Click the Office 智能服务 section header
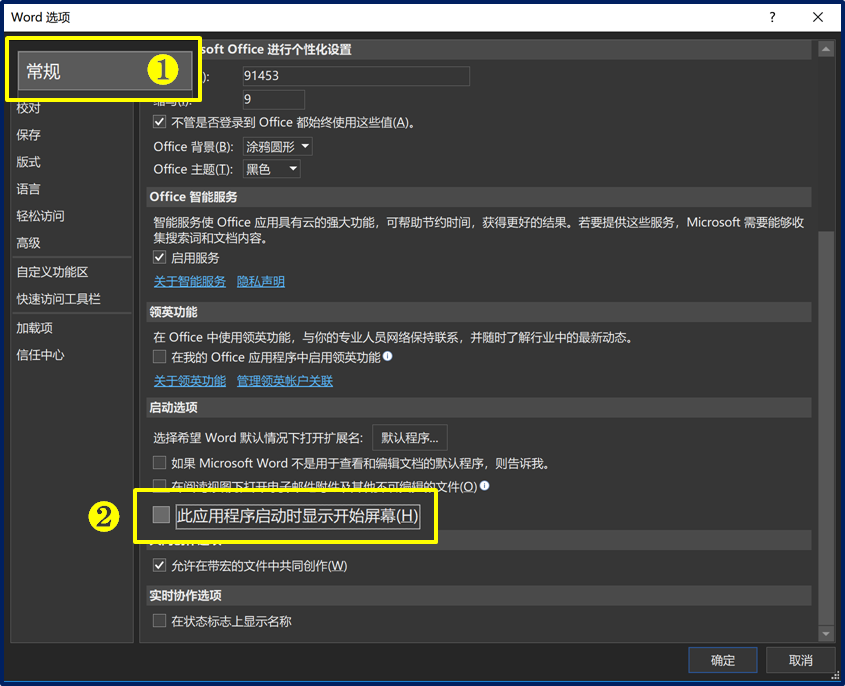This screenshot has width=845, height=686. pos(479,197)
